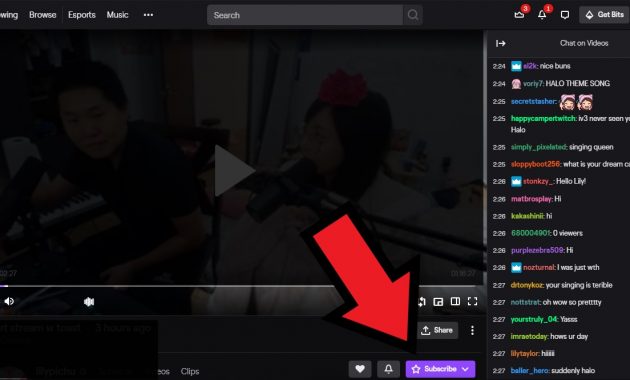Go to the Browse page

[43, 15]
